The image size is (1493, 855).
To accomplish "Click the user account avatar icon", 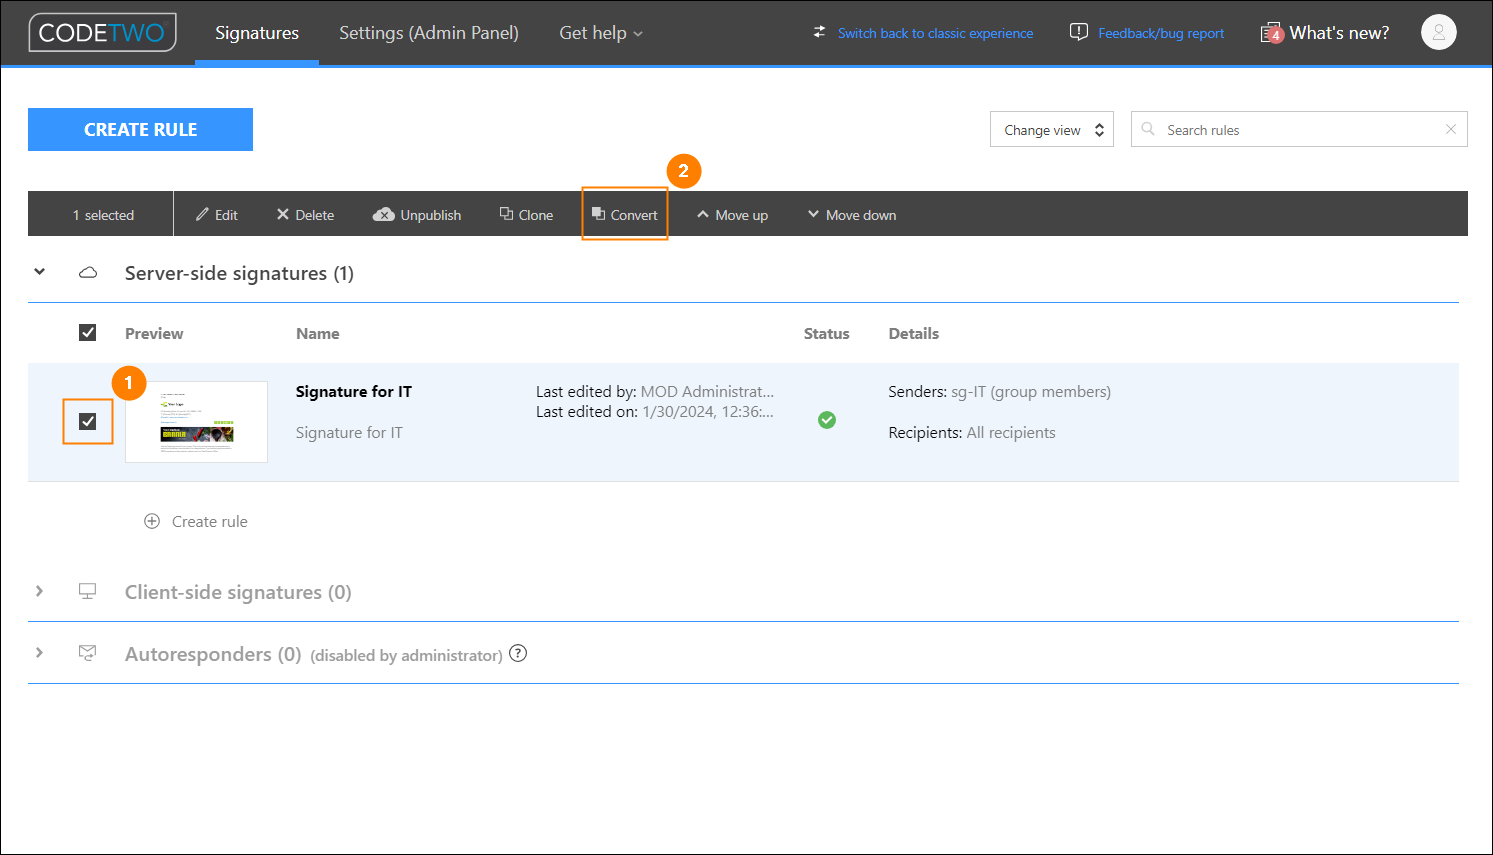I will coord(1438,32).
